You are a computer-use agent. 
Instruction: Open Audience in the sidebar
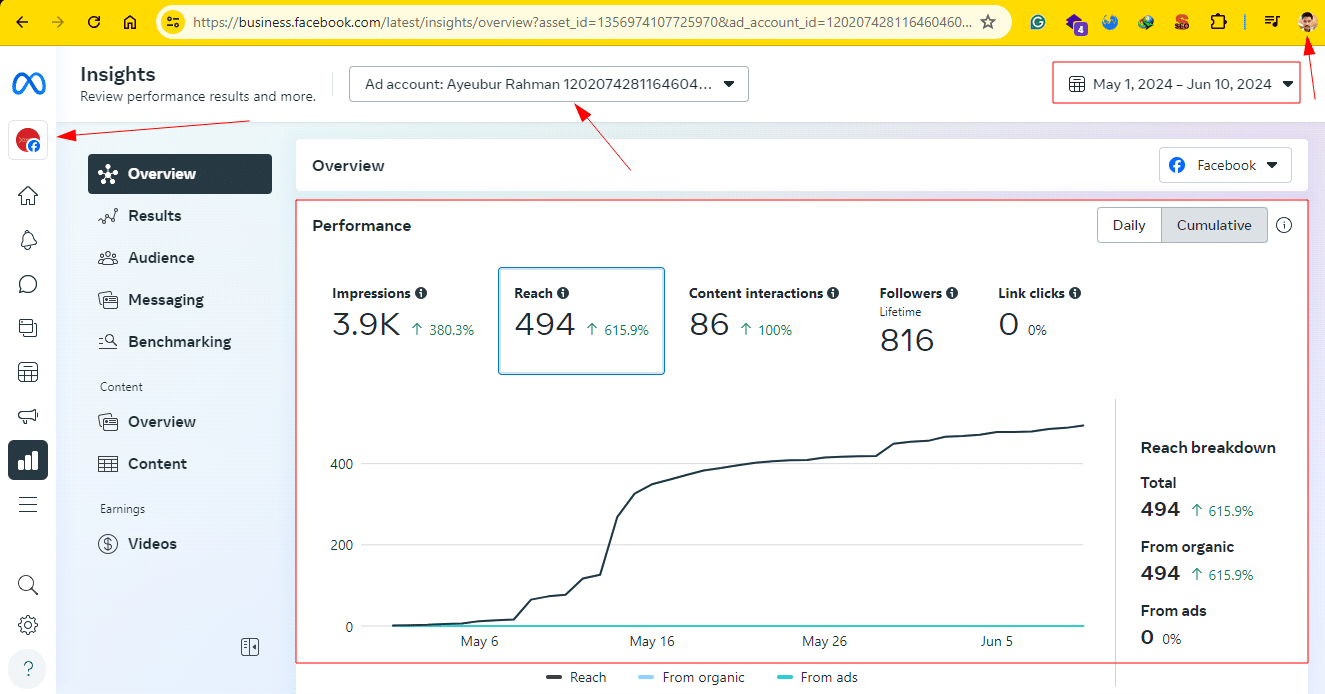(180, 258)
